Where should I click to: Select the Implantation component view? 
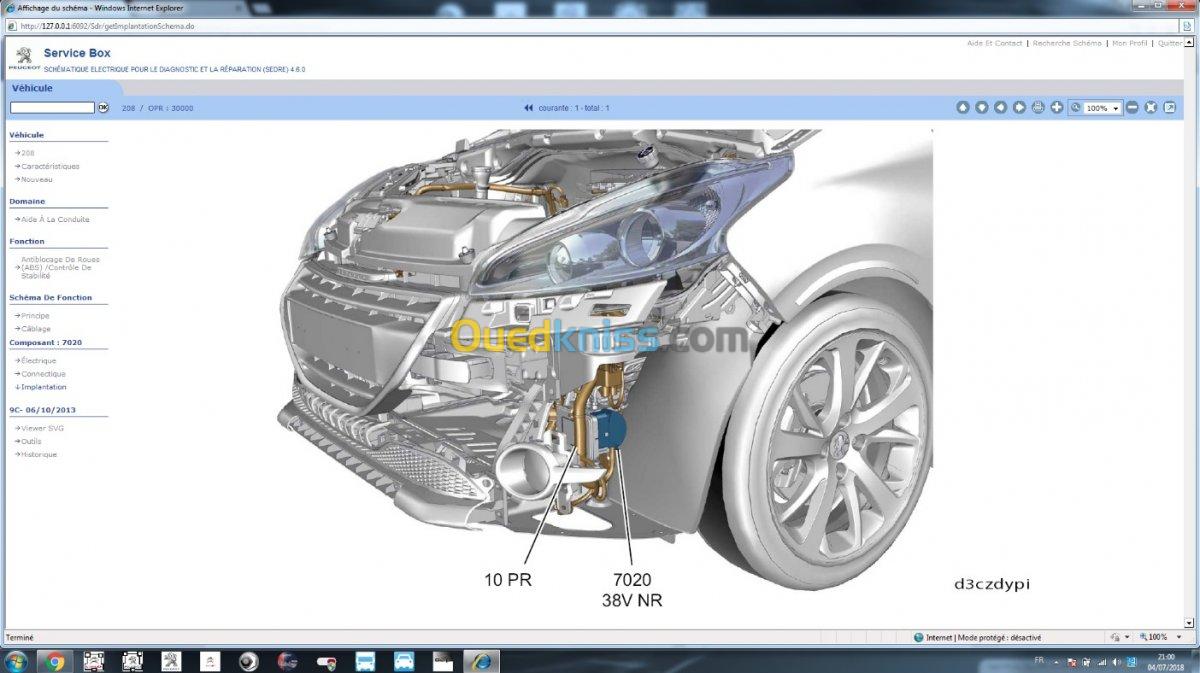(44, 387)
